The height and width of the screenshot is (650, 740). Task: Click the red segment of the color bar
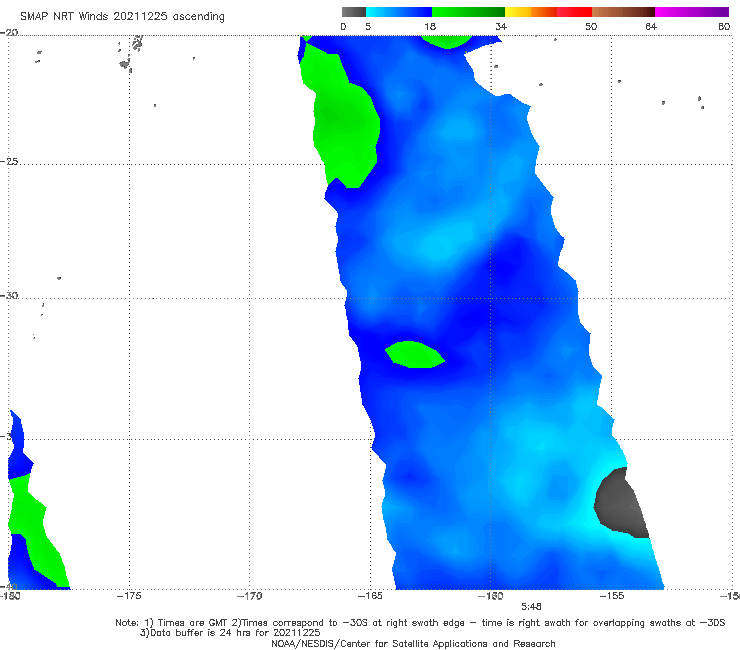(574, 12)
